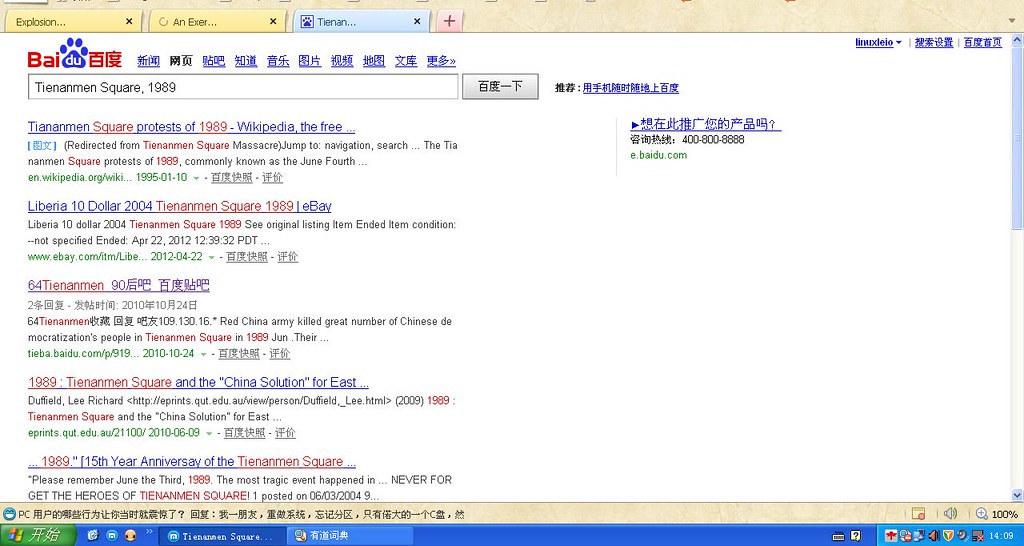
Task: Open the 知道 category link
Action: point(246,61)
